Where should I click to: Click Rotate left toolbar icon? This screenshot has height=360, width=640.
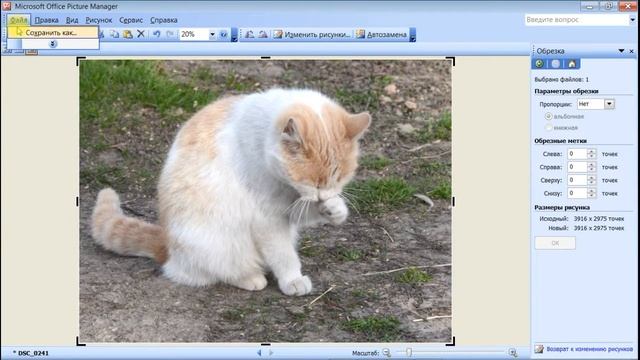249,34
